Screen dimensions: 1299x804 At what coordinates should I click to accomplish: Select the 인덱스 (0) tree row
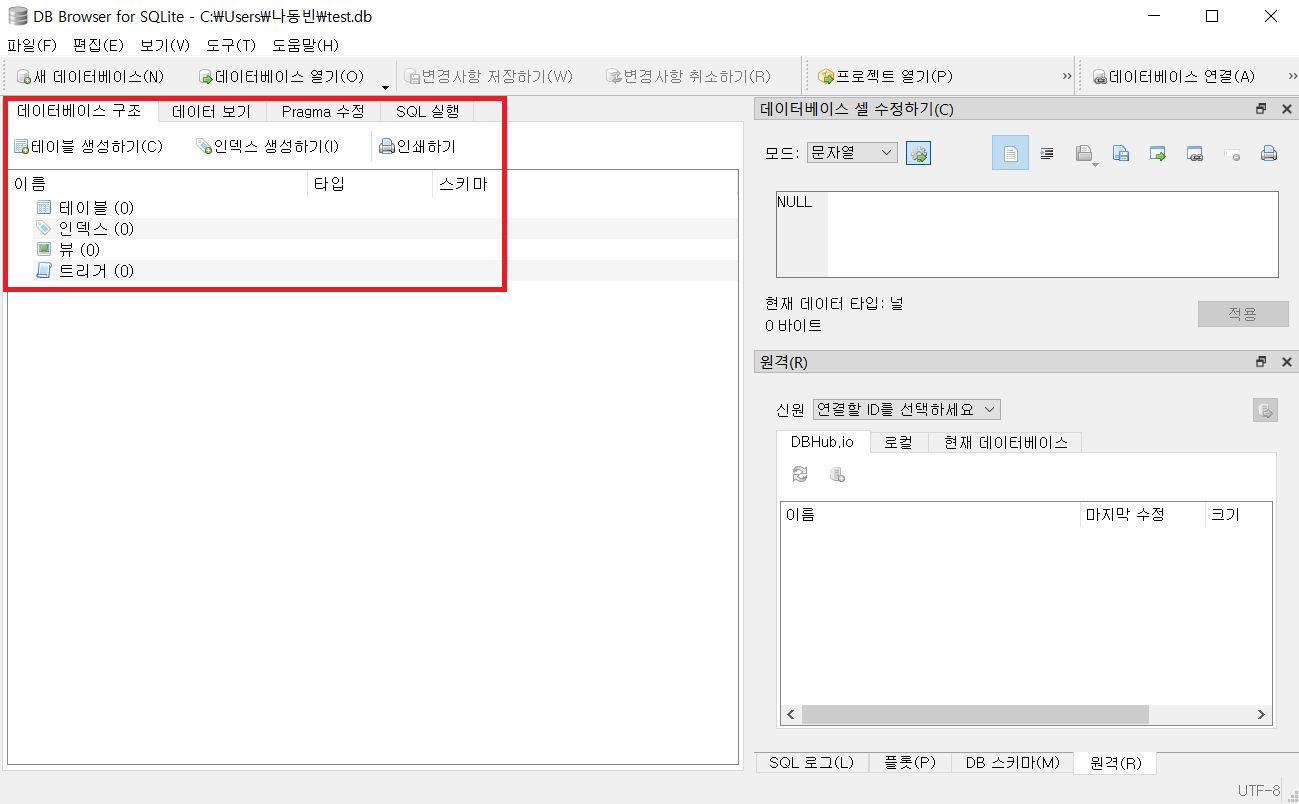coord(371,229)
